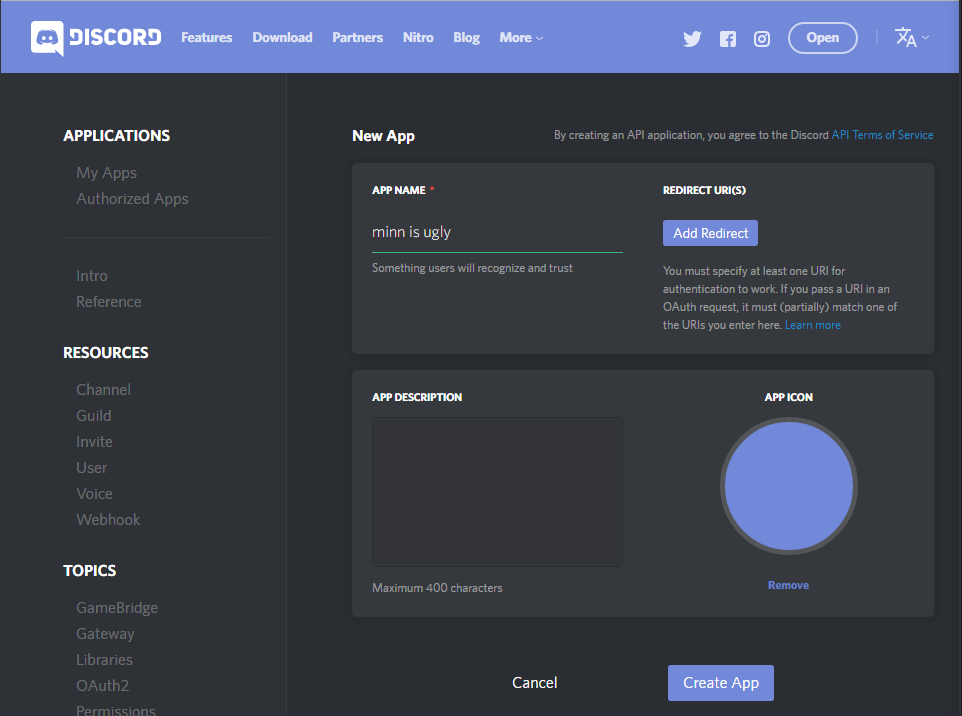The image size is (962, 716).
Task: Open Discord's Facebook page icon
Action: 728,39
